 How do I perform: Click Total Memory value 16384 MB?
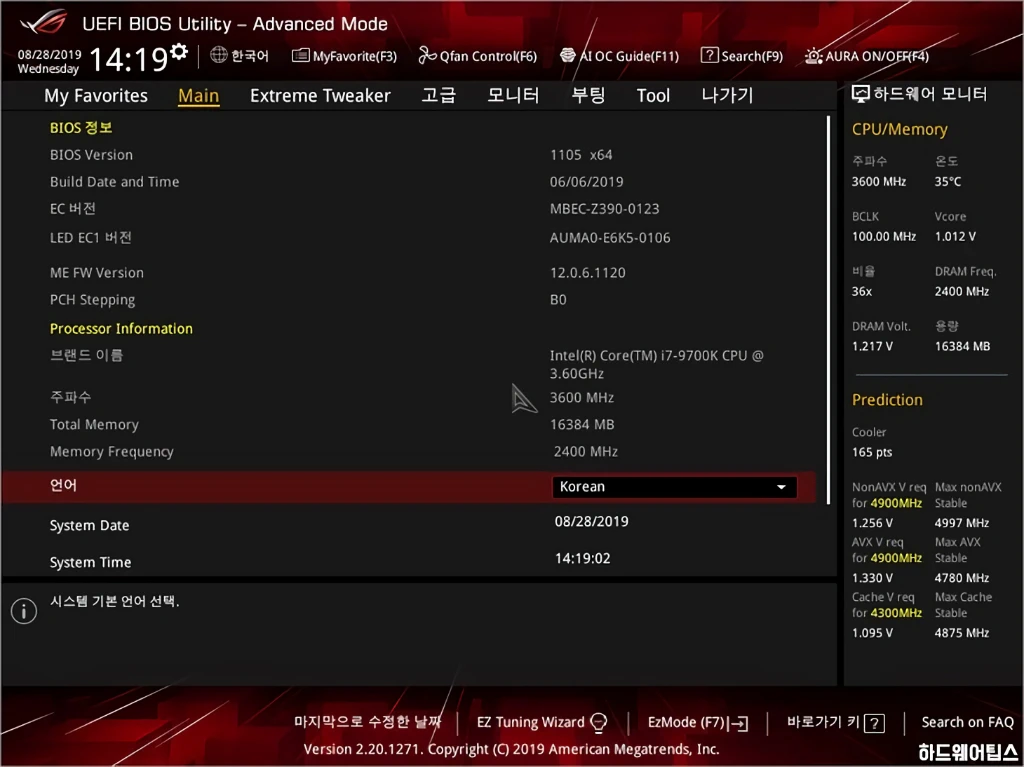tap(582, 425)
